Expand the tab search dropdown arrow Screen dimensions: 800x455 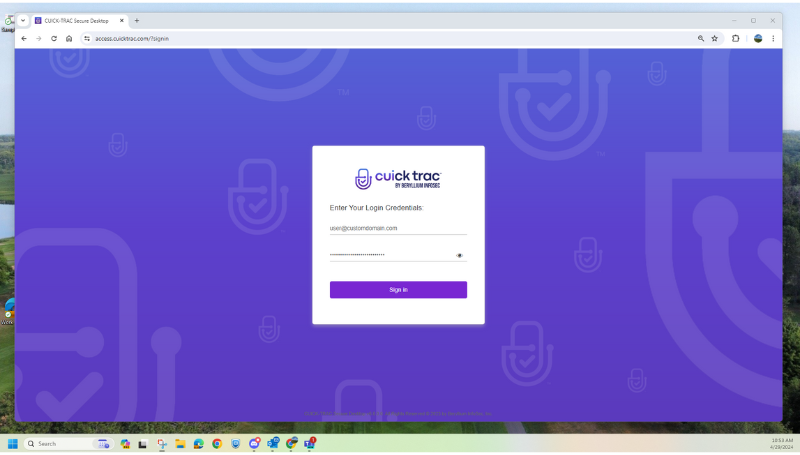point(22,21)
